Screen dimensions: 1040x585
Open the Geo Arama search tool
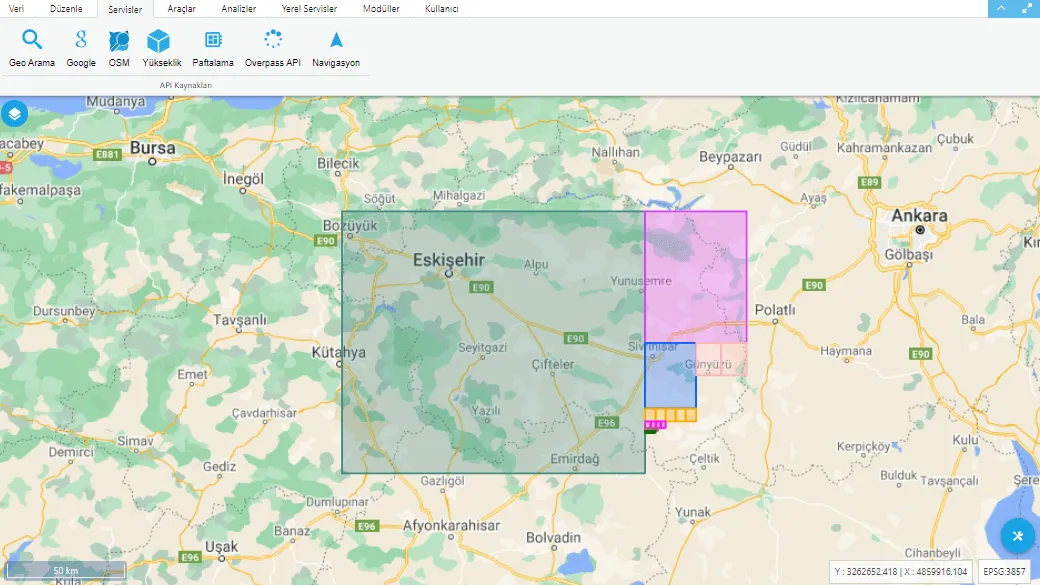point(32,48)
